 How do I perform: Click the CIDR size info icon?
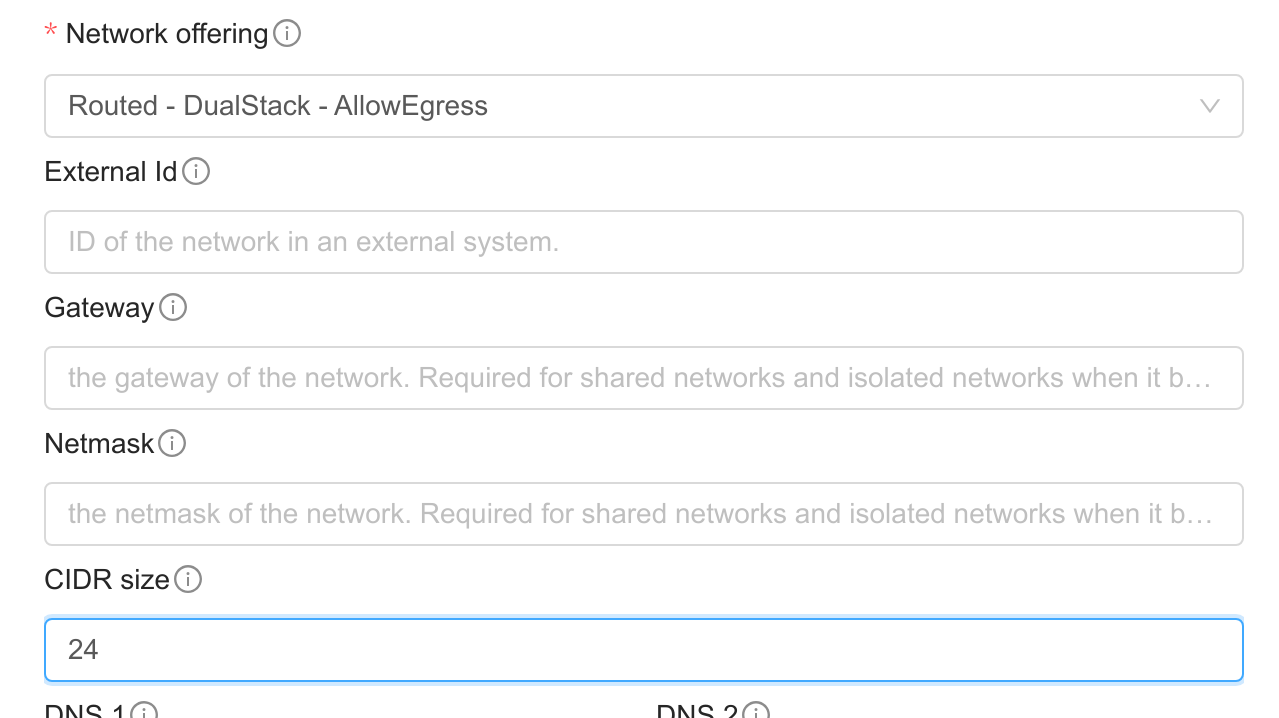pos(187,579)
